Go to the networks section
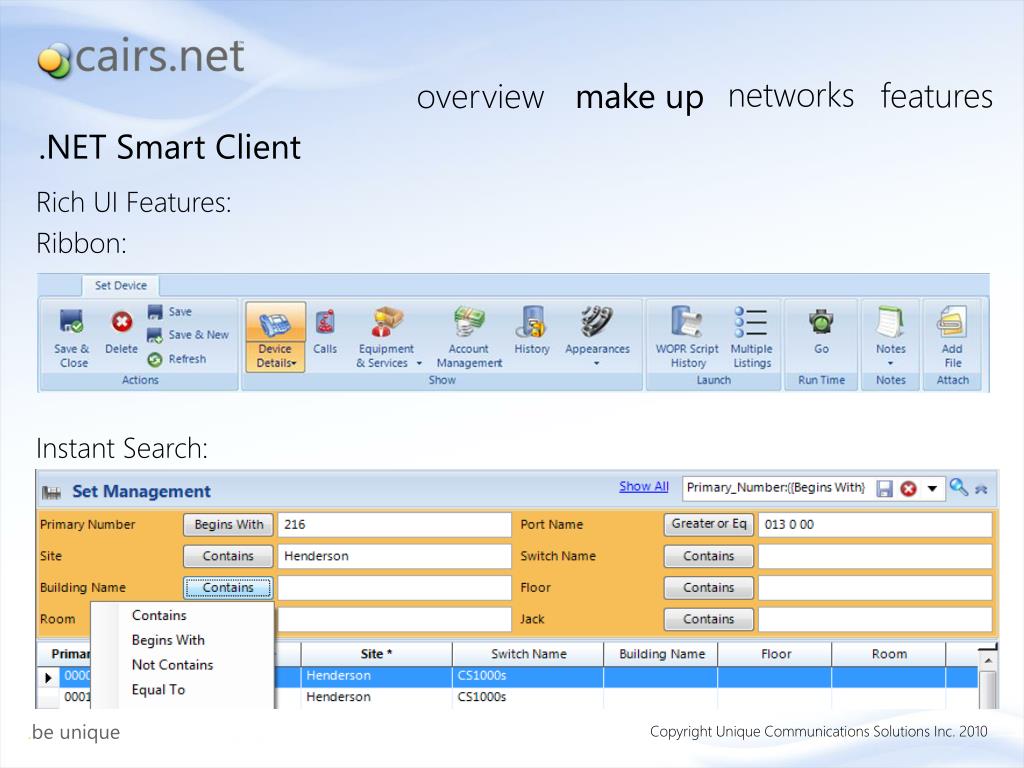Screen dimensions: 1024x768 tap(791, 96)
